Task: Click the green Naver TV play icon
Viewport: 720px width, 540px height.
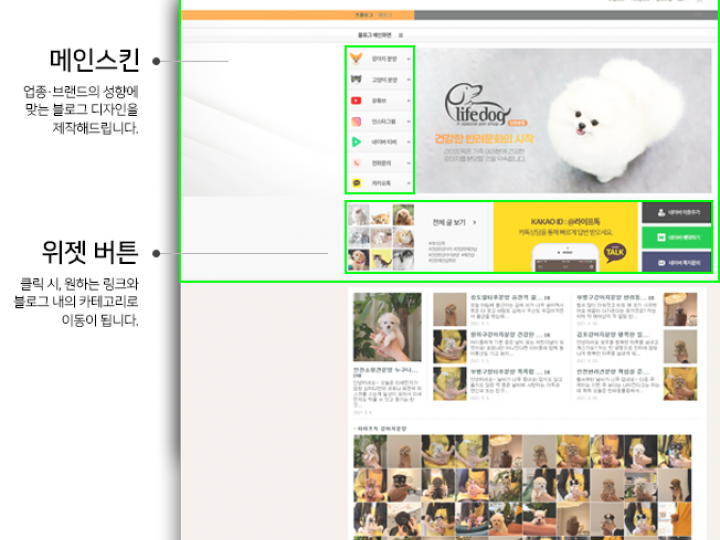Action: pos(356,143)
